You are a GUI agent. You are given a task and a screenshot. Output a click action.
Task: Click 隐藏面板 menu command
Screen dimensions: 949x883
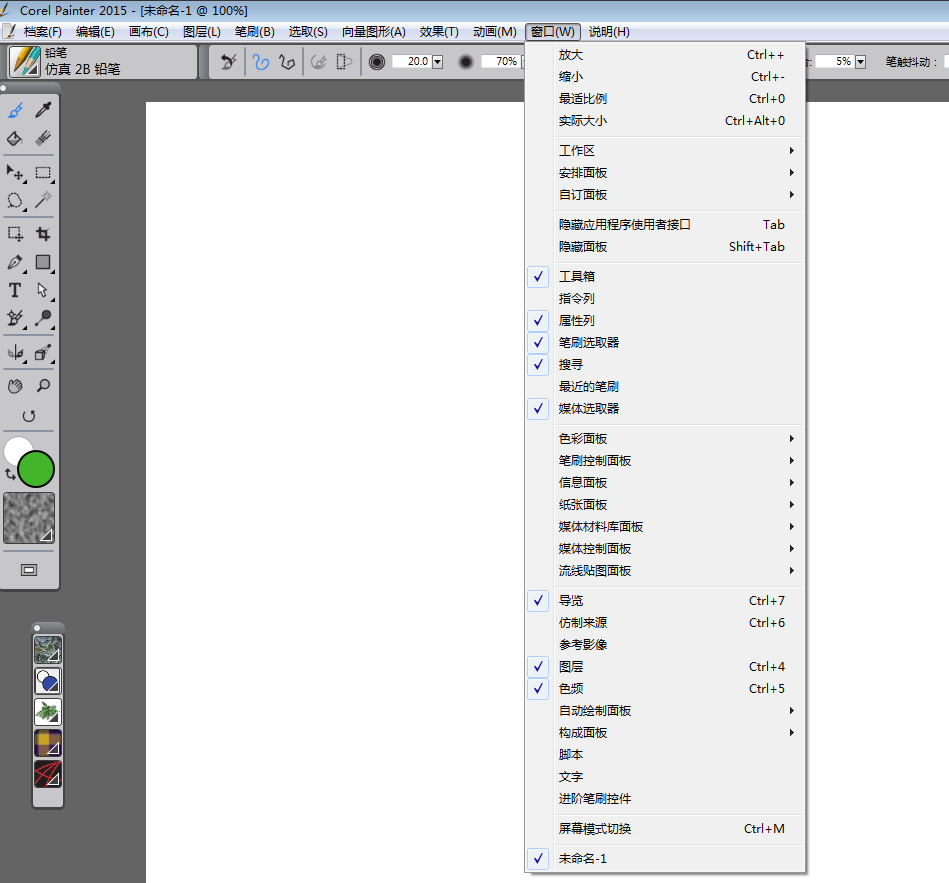click(x=665, y=246)
